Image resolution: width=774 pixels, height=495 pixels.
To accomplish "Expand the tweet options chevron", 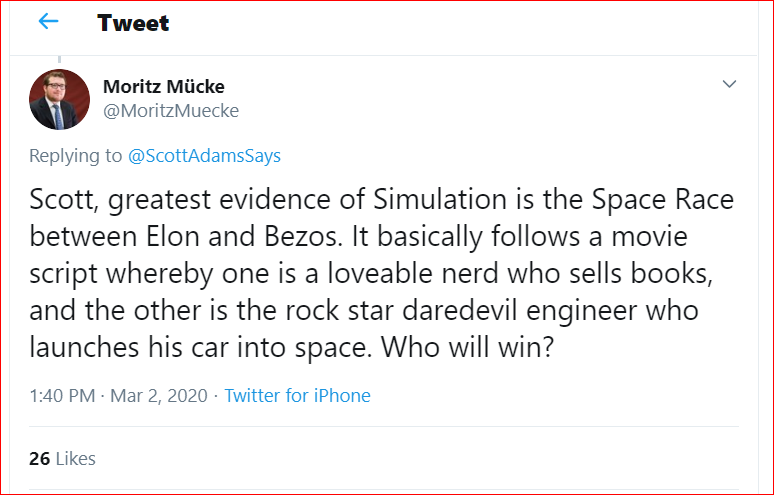I will click(x=729, y=85).
